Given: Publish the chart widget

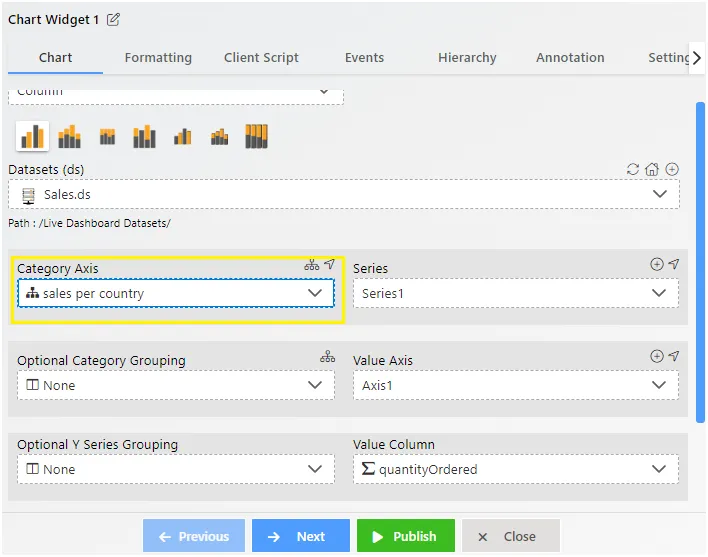Looking at the screenshot, I should pos(405,536).
